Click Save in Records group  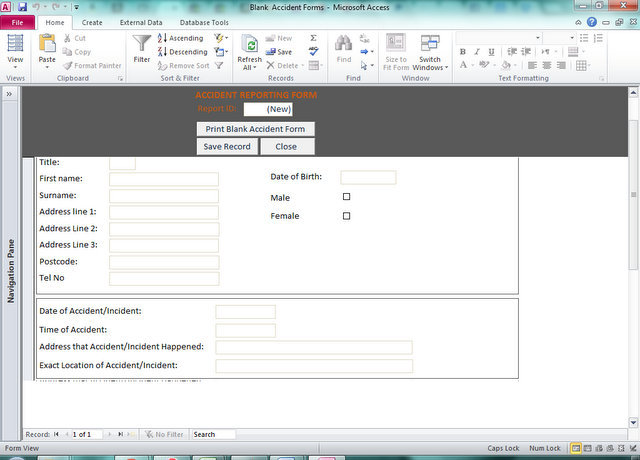click(x=279, y=52)
